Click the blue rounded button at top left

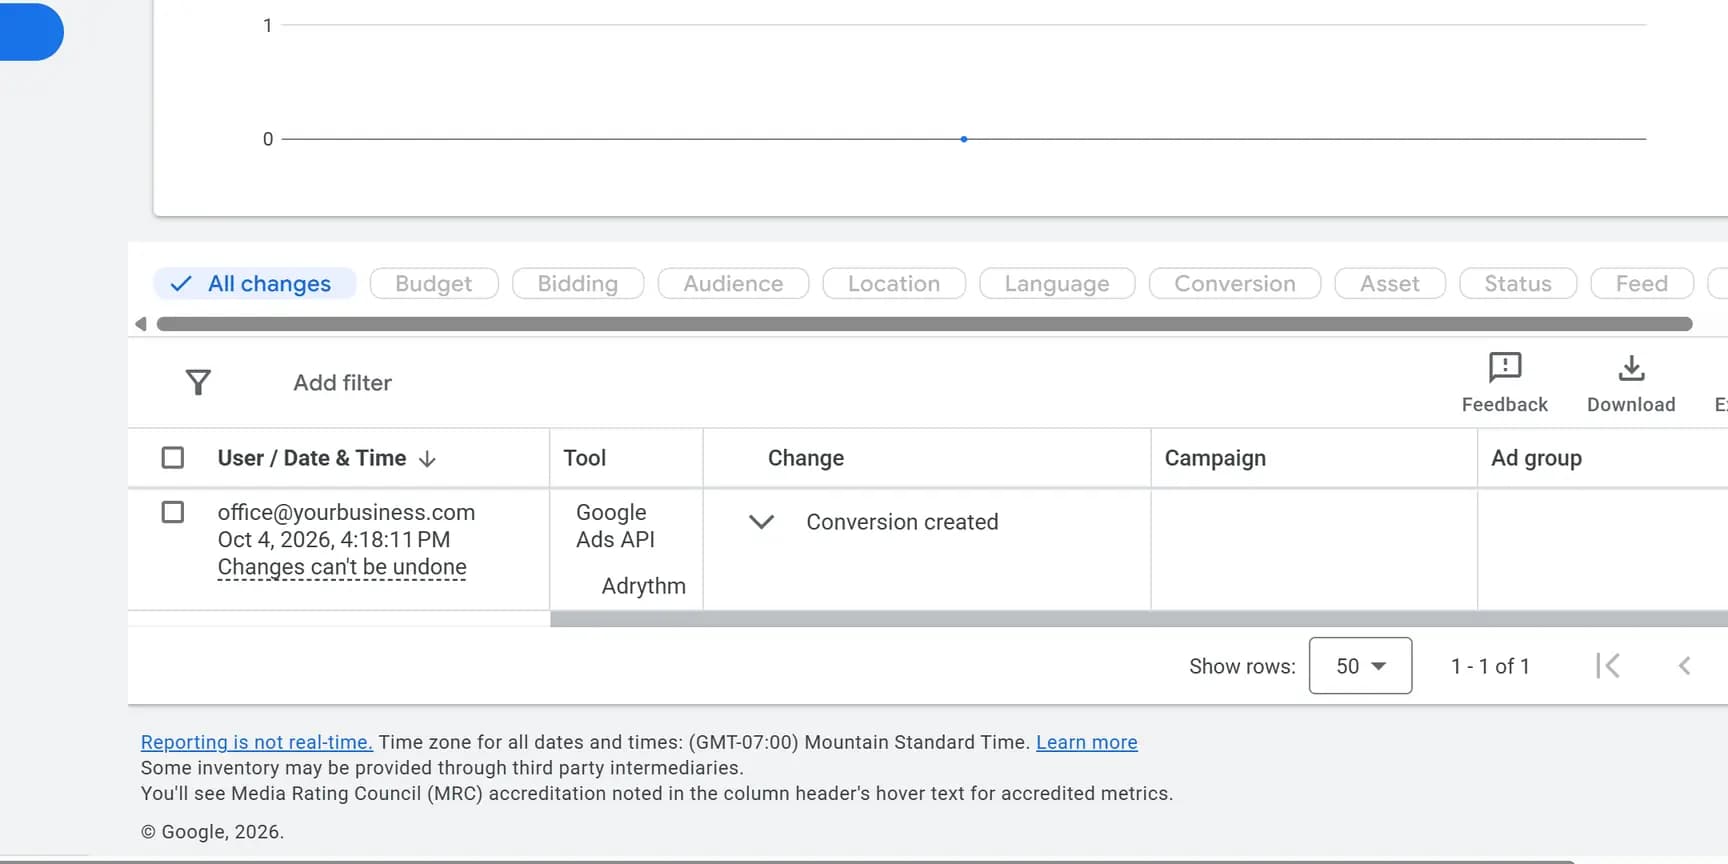pos(30,31)
